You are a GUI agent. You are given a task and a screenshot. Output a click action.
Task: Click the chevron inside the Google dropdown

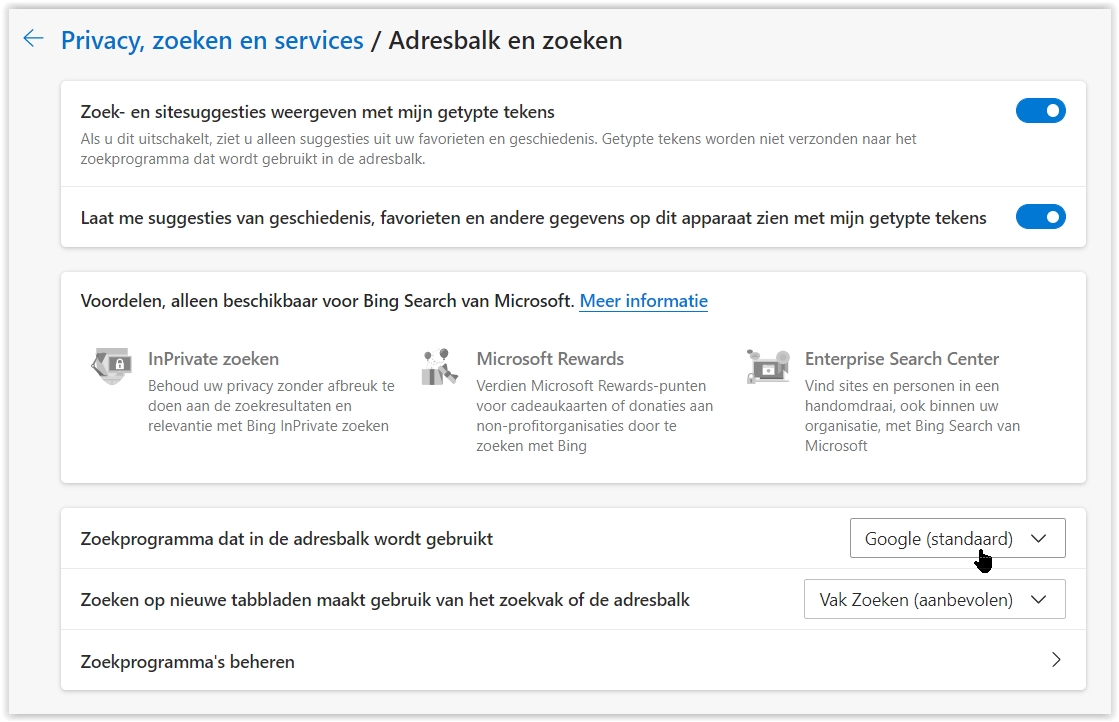pos(1036,538)
